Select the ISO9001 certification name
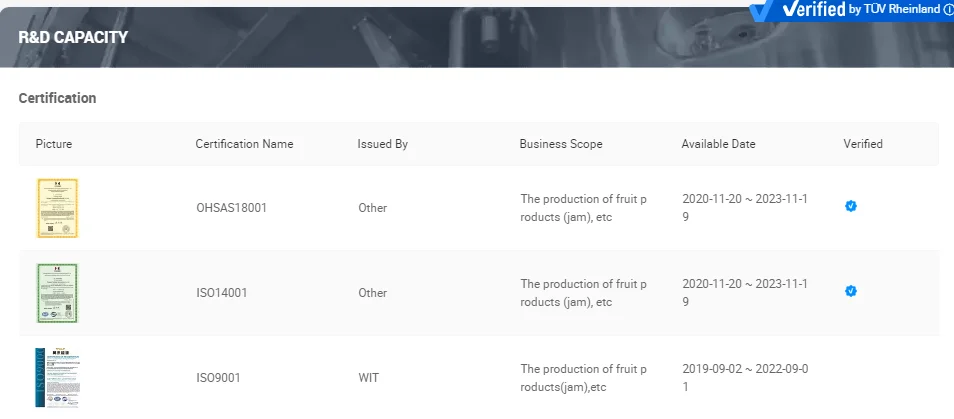Viewport: 954px width, 419px height. [x=218, y=378]
